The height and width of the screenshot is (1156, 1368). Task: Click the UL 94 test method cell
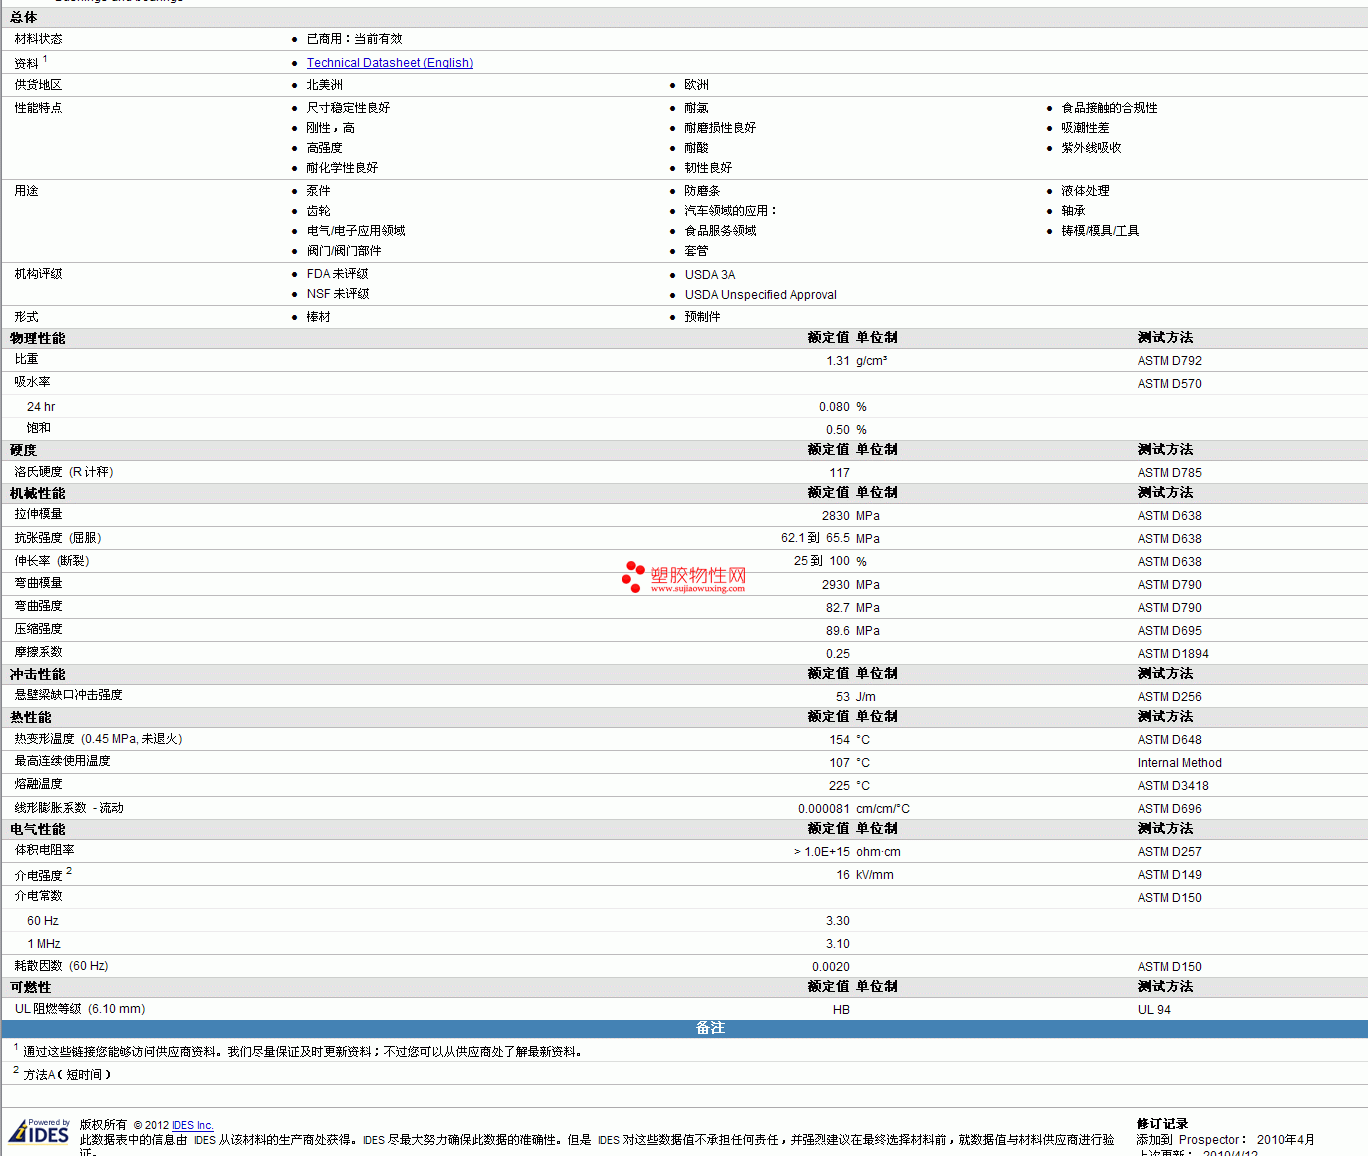coord(1153,1010)
